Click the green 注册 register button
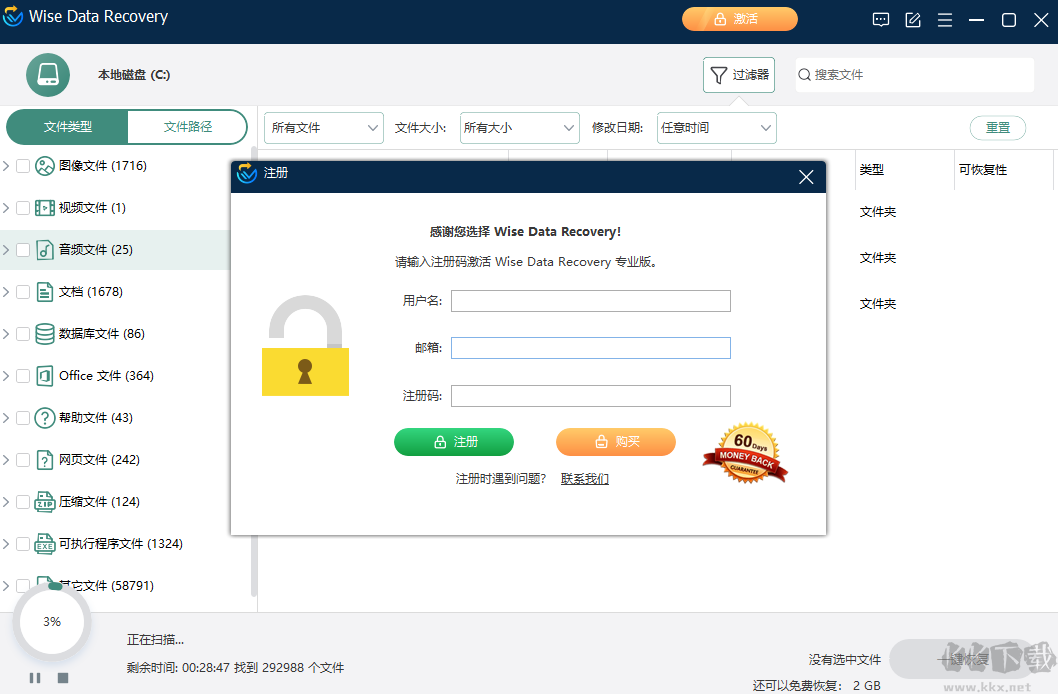The image size is (1058, 694). coord(454,442)
